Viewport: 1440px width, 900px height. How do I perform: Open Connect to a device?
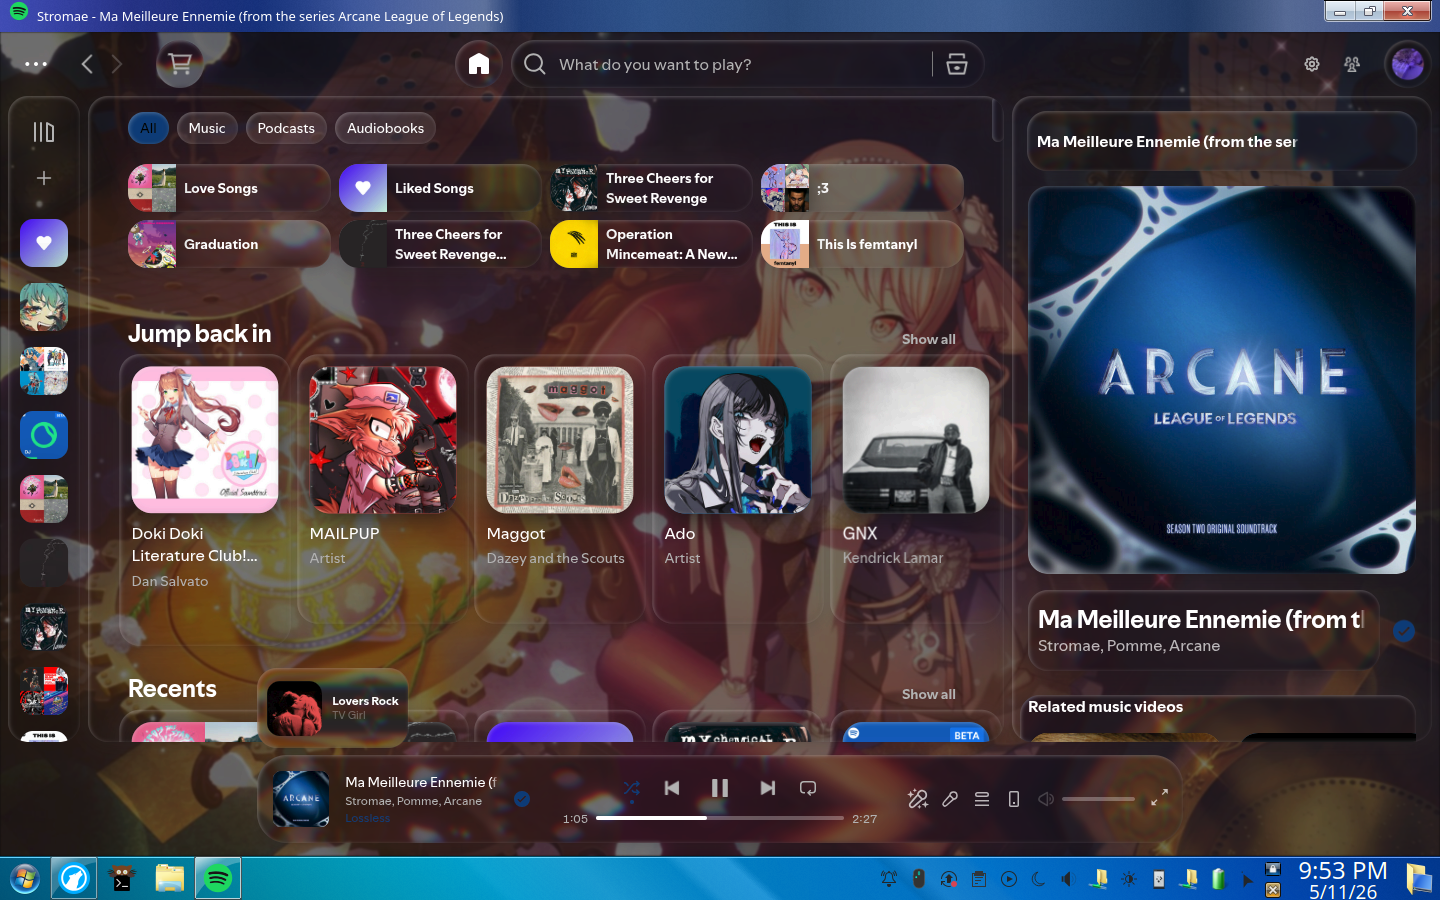pos(1014,799)
